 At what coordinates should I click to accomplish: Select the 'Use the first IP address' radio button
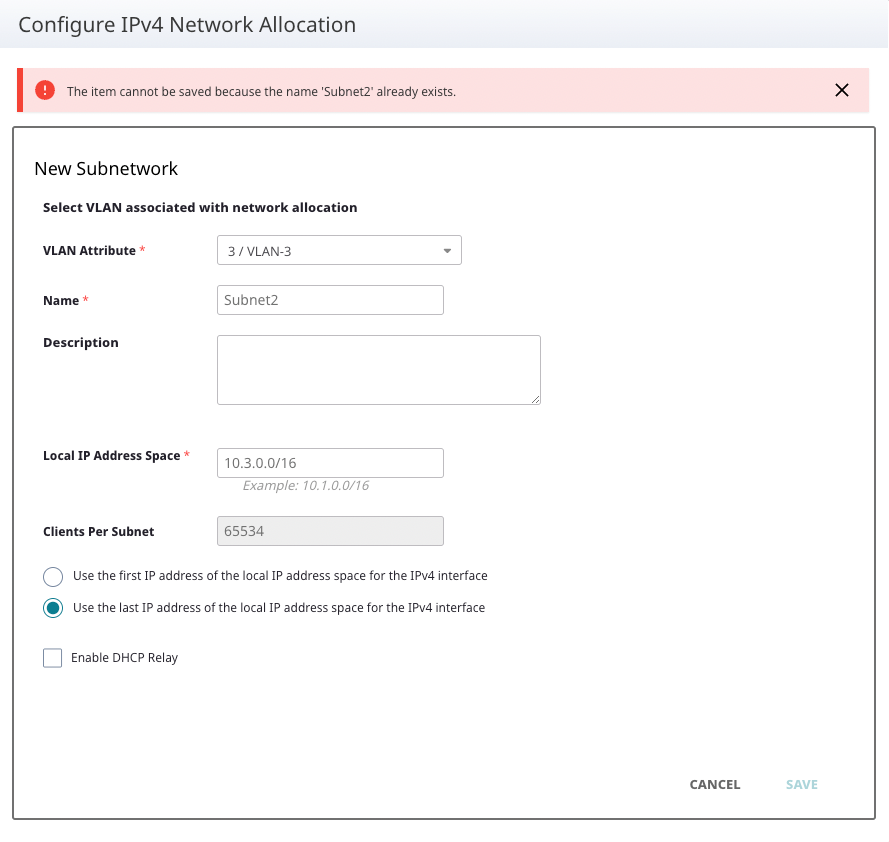53,577
